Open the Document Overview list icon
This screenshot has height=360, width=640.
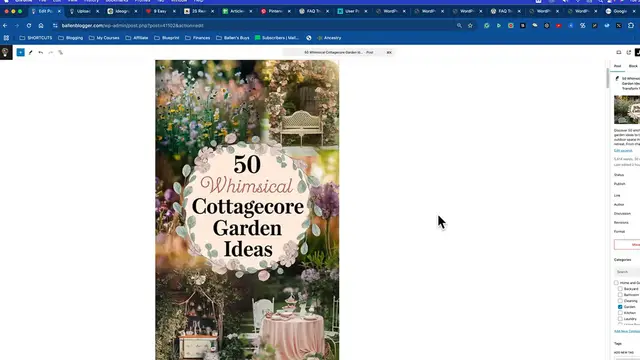[x=60, y=52]
